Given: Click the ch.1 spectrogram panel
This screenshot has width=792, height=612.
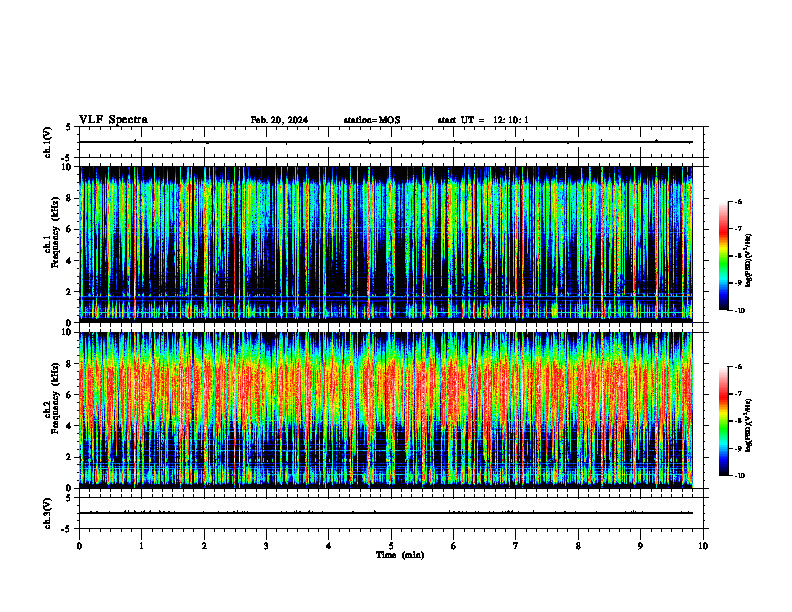Looking at the screenshot, I should pos(386,244).
